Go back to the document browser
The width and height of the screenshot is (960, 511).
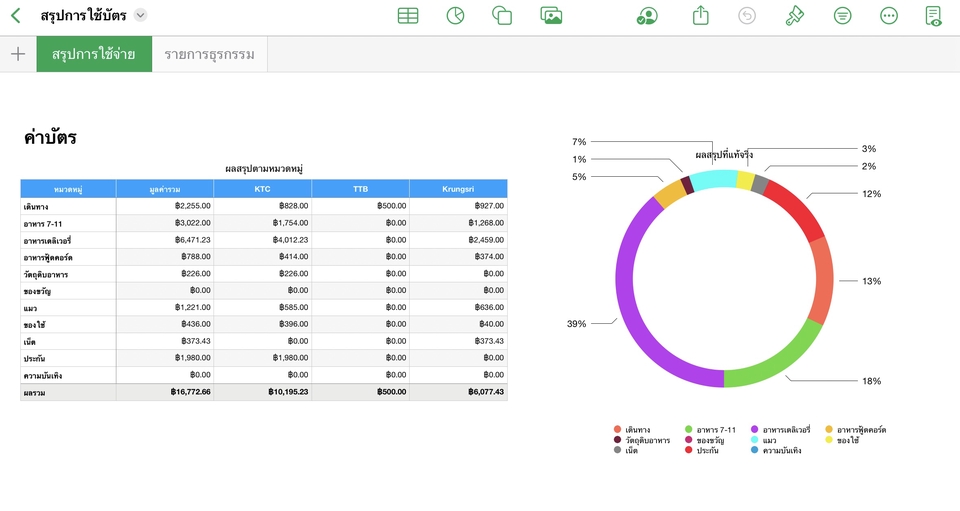pos(16,16)
